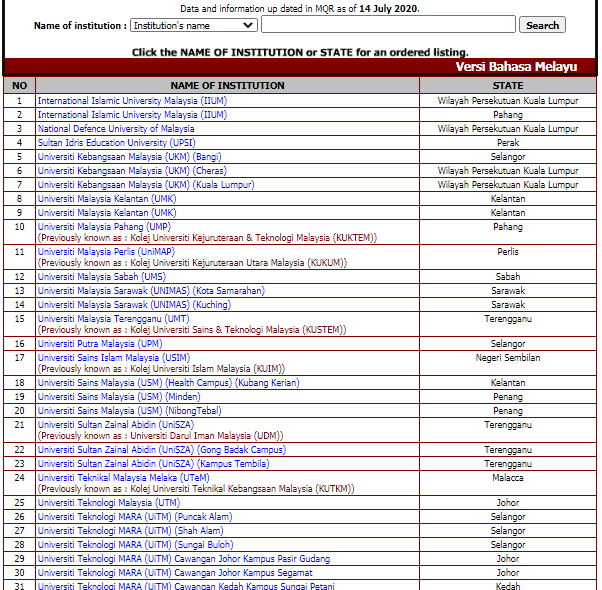This screenshot has height=590, width=602.
Task: Switch to Versi Bahasa Melayu
Action: pos(516,66)
